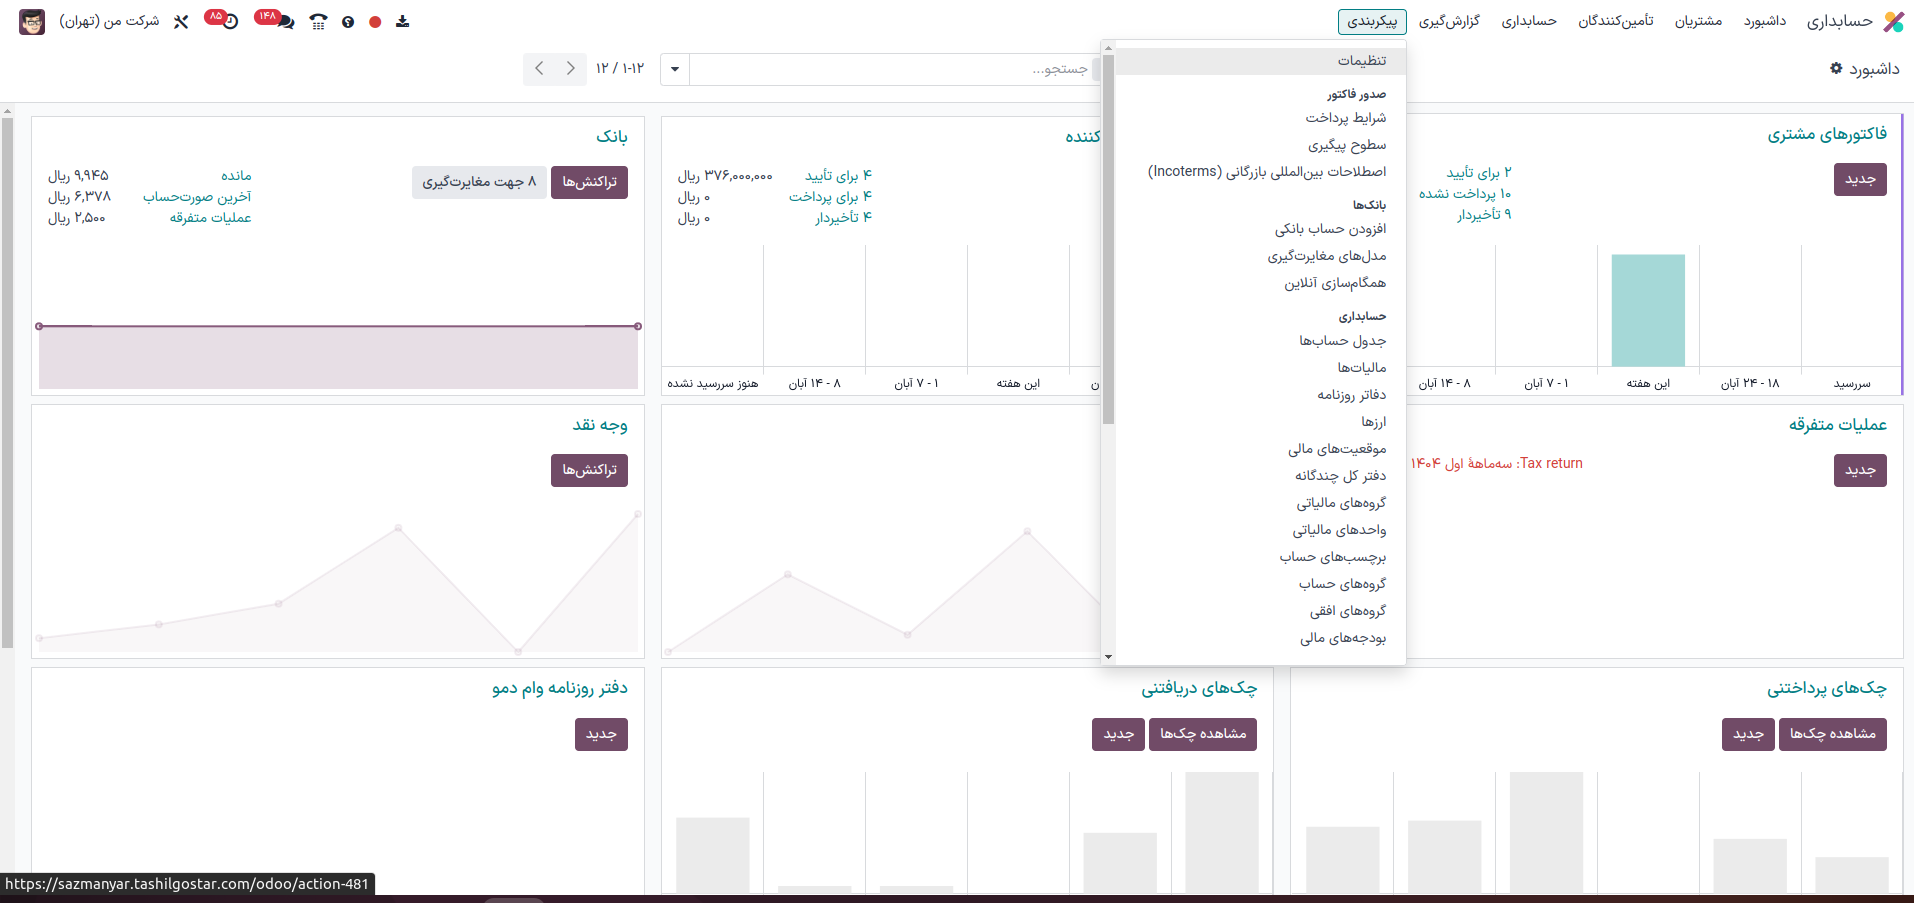
Task: Expand the search options dropdown arrow
Action: point(675,69)
